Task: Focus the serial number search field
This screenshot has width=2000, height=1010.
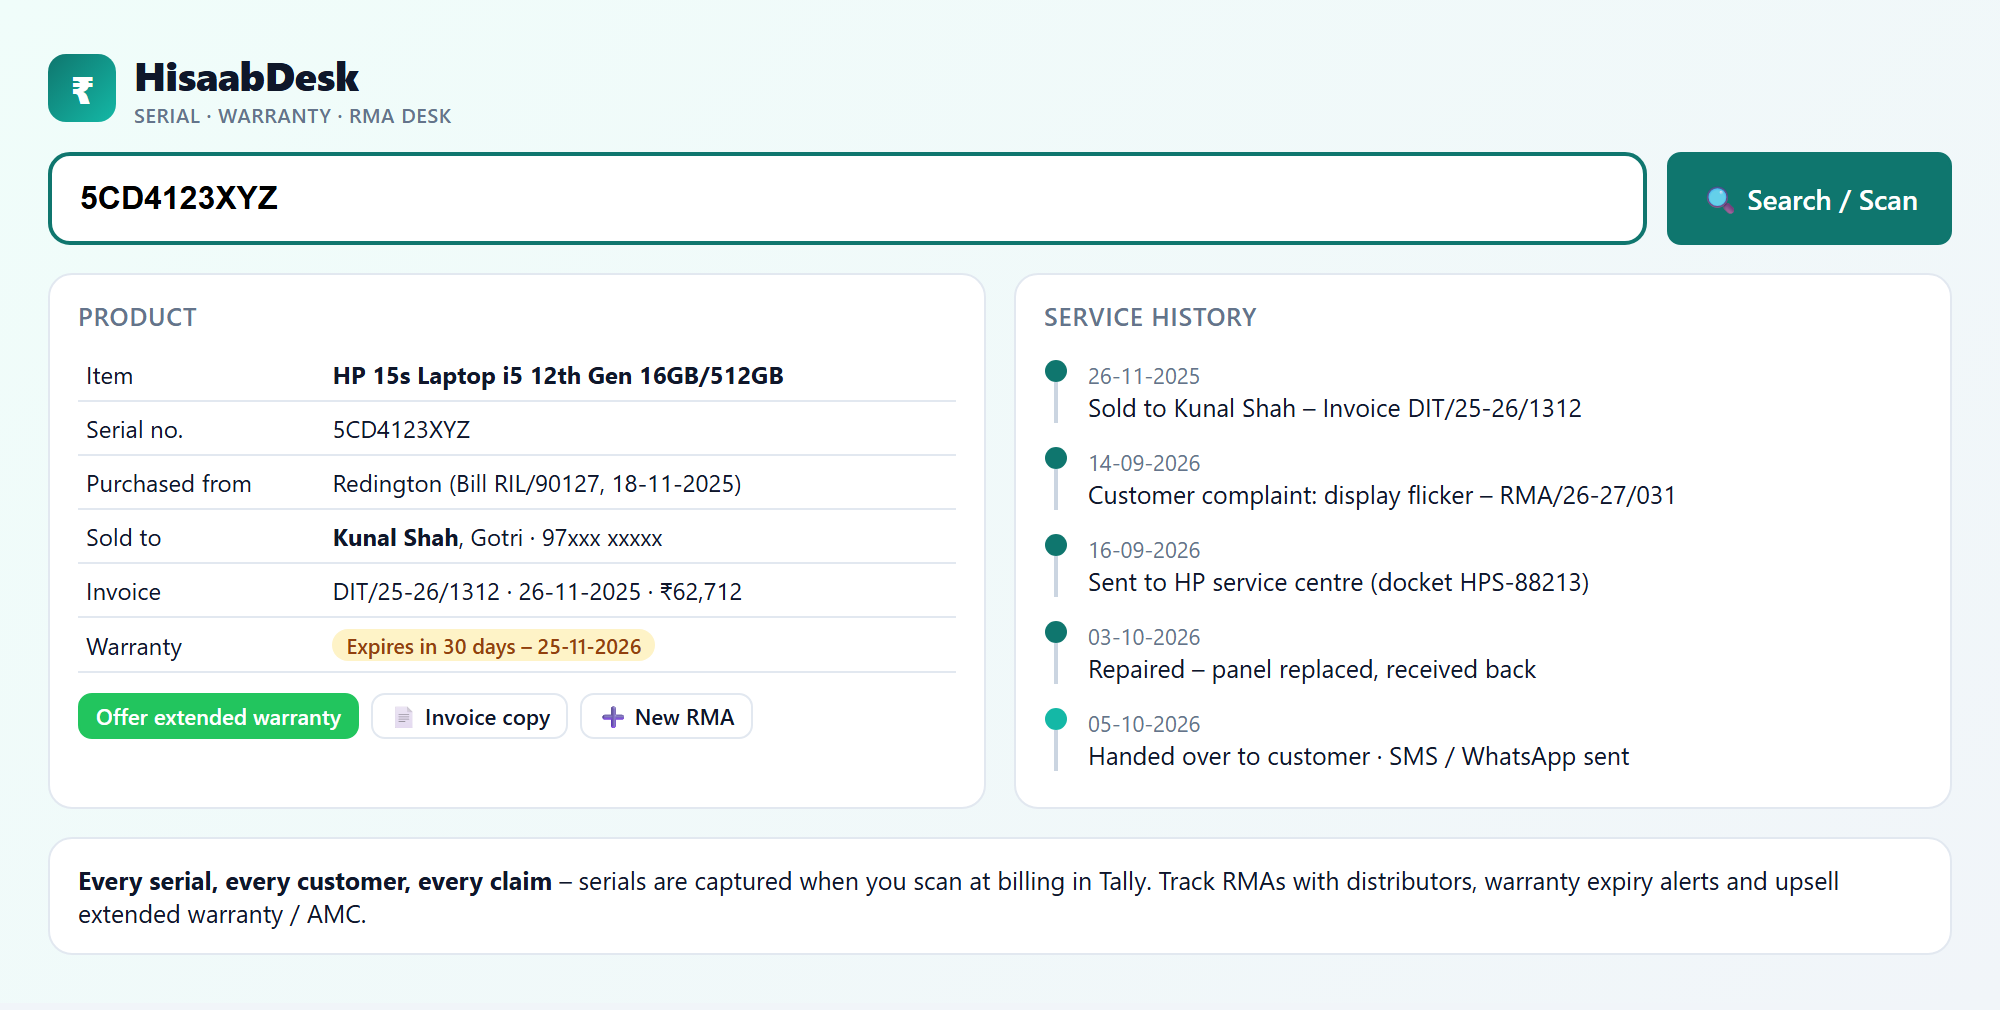Action: tap(847, 198)
